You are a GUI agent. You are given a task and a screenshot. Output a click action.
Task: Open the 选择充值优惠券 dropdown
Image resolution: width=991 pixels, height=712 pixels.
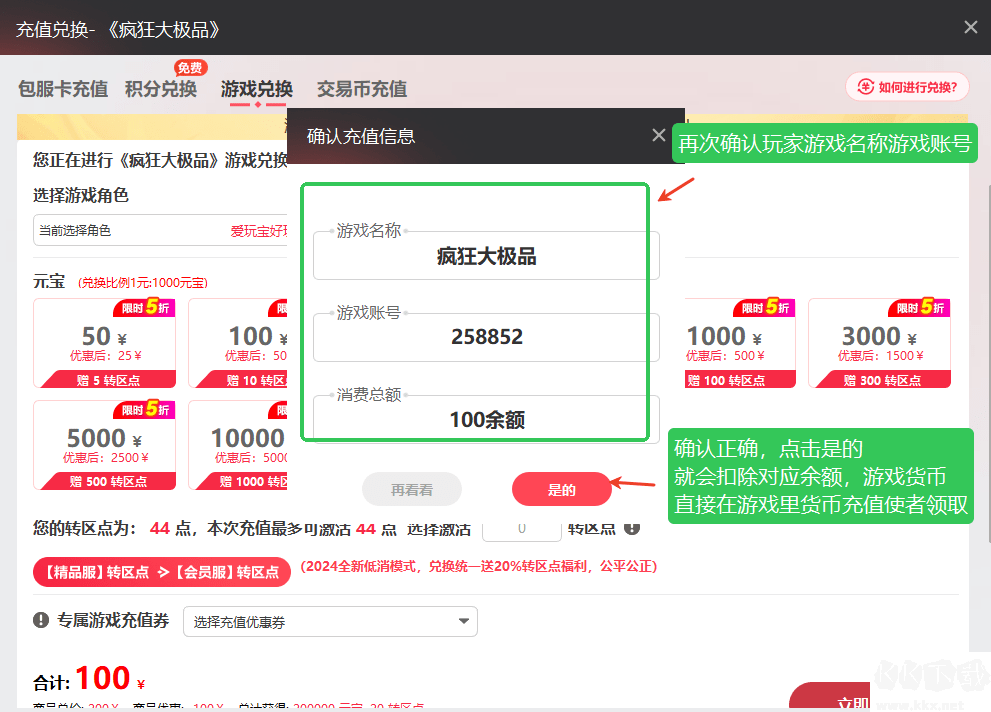click(x=330, y=621)
